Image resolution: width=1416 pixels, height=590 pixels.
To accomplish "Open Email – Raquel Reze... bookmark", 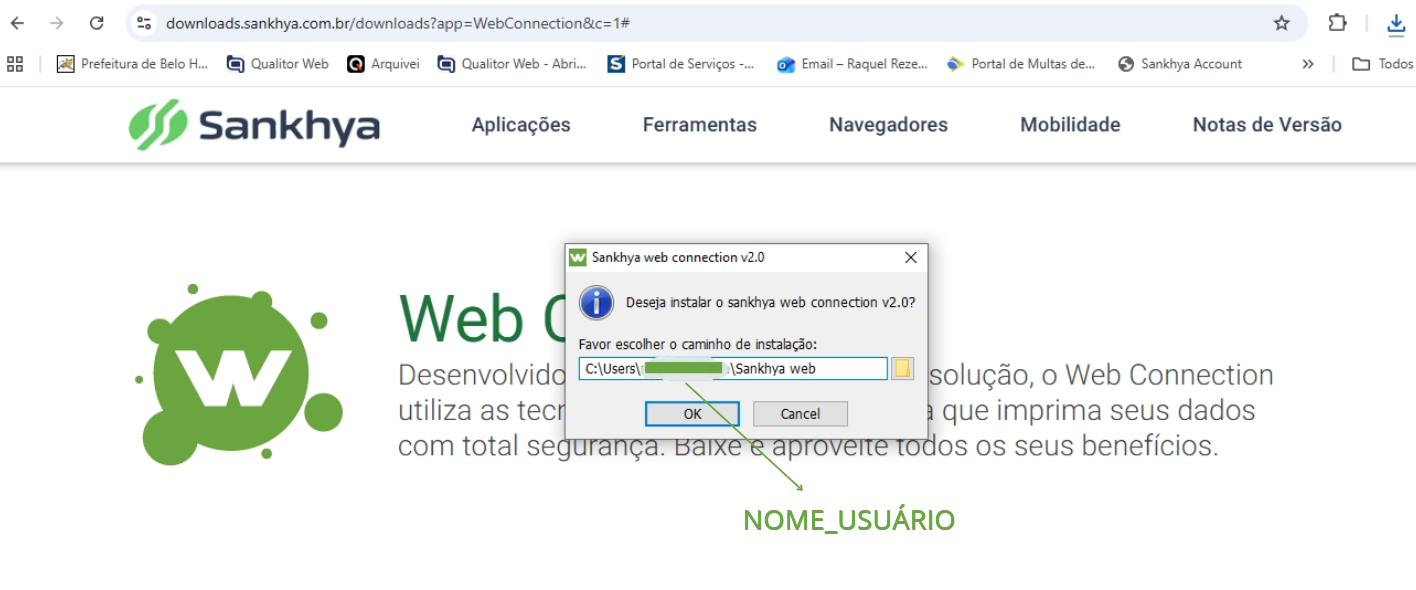I will (x=853, y=64).
